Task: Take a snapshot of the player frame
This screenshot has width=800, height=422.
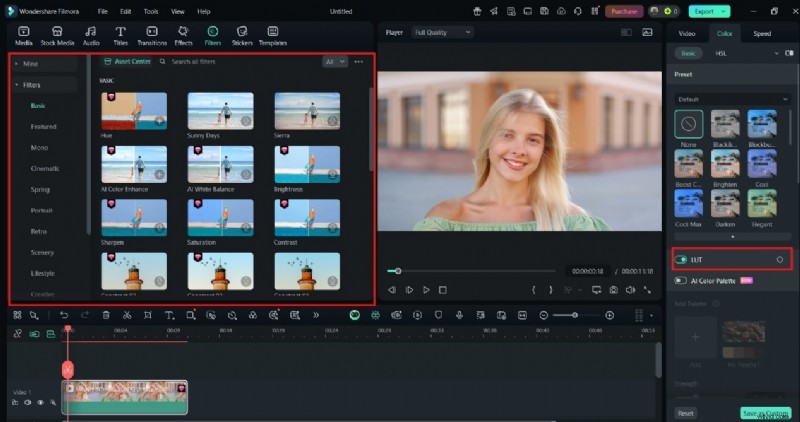Action: [613, 290]
